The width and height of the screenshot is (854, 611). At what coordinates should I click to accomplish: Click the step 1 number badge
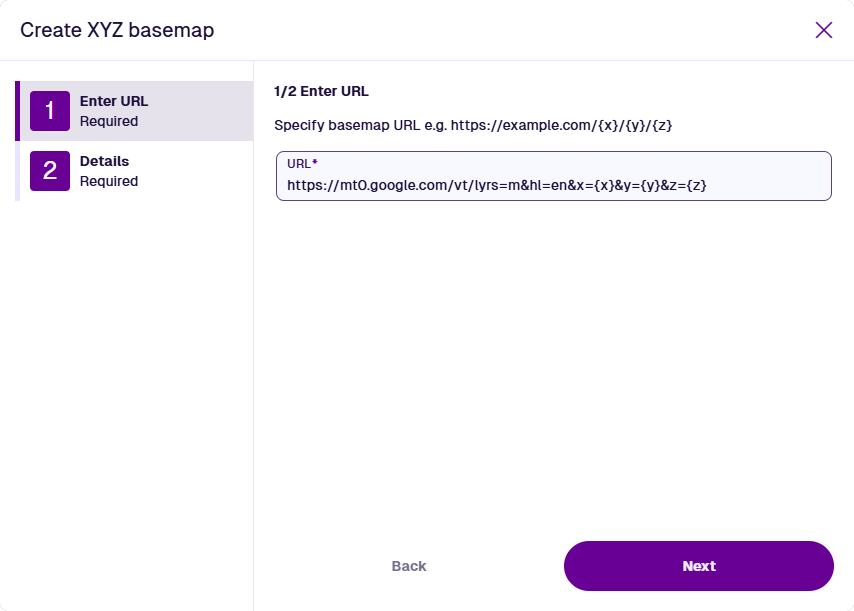click(50, 111)
